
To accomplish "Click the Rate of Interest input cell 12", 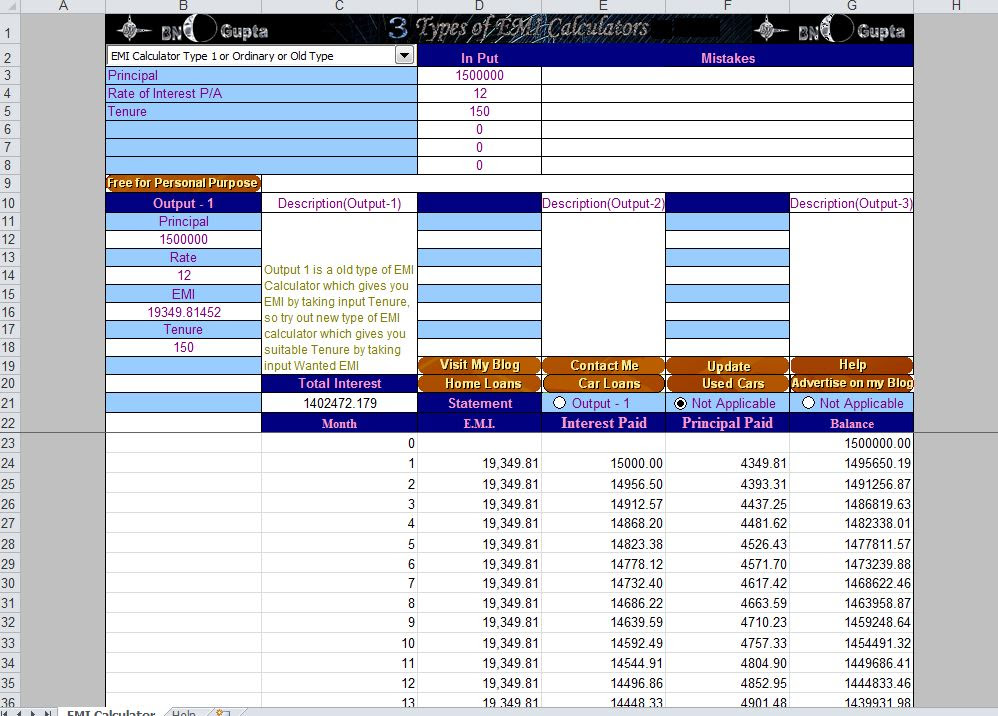I will click(479, 94).
